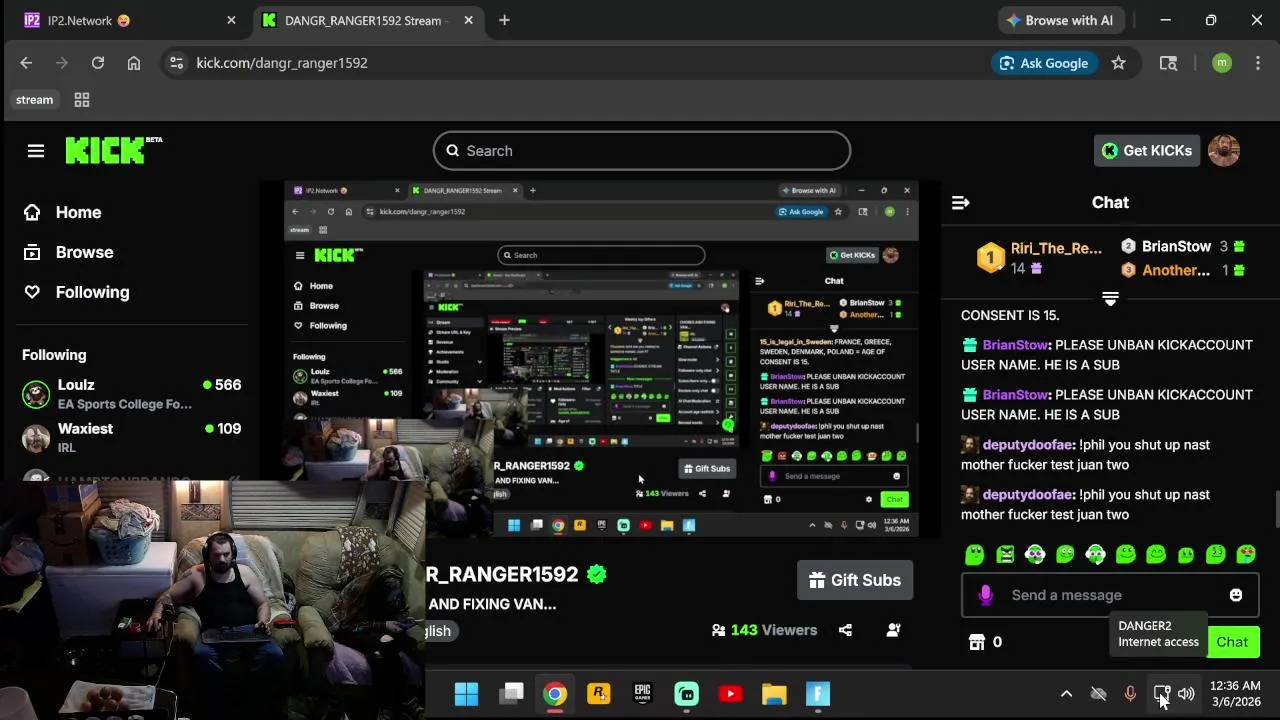Open the chat shop icon

977,642
